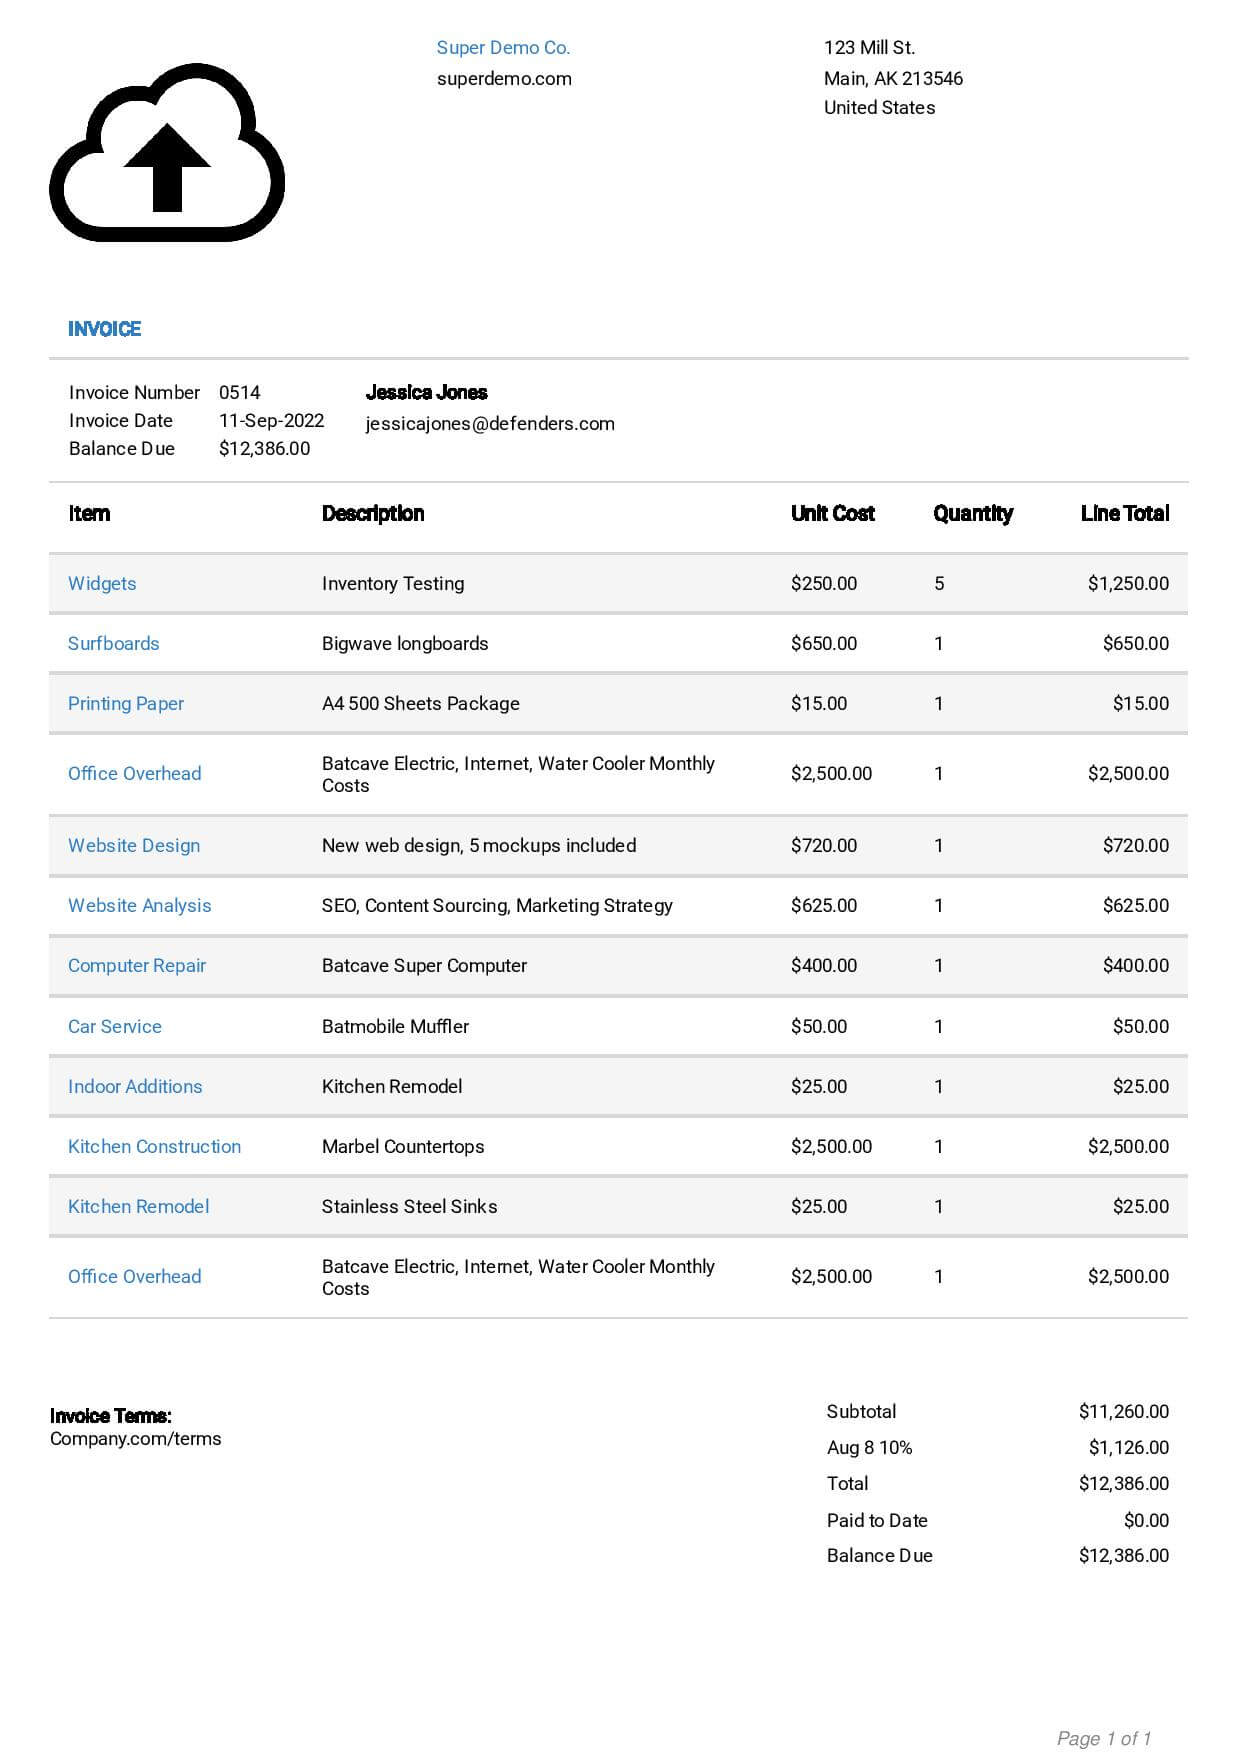
Task: Select invoice number 0514
Action: pyautogui.click(x=240, y=392)
